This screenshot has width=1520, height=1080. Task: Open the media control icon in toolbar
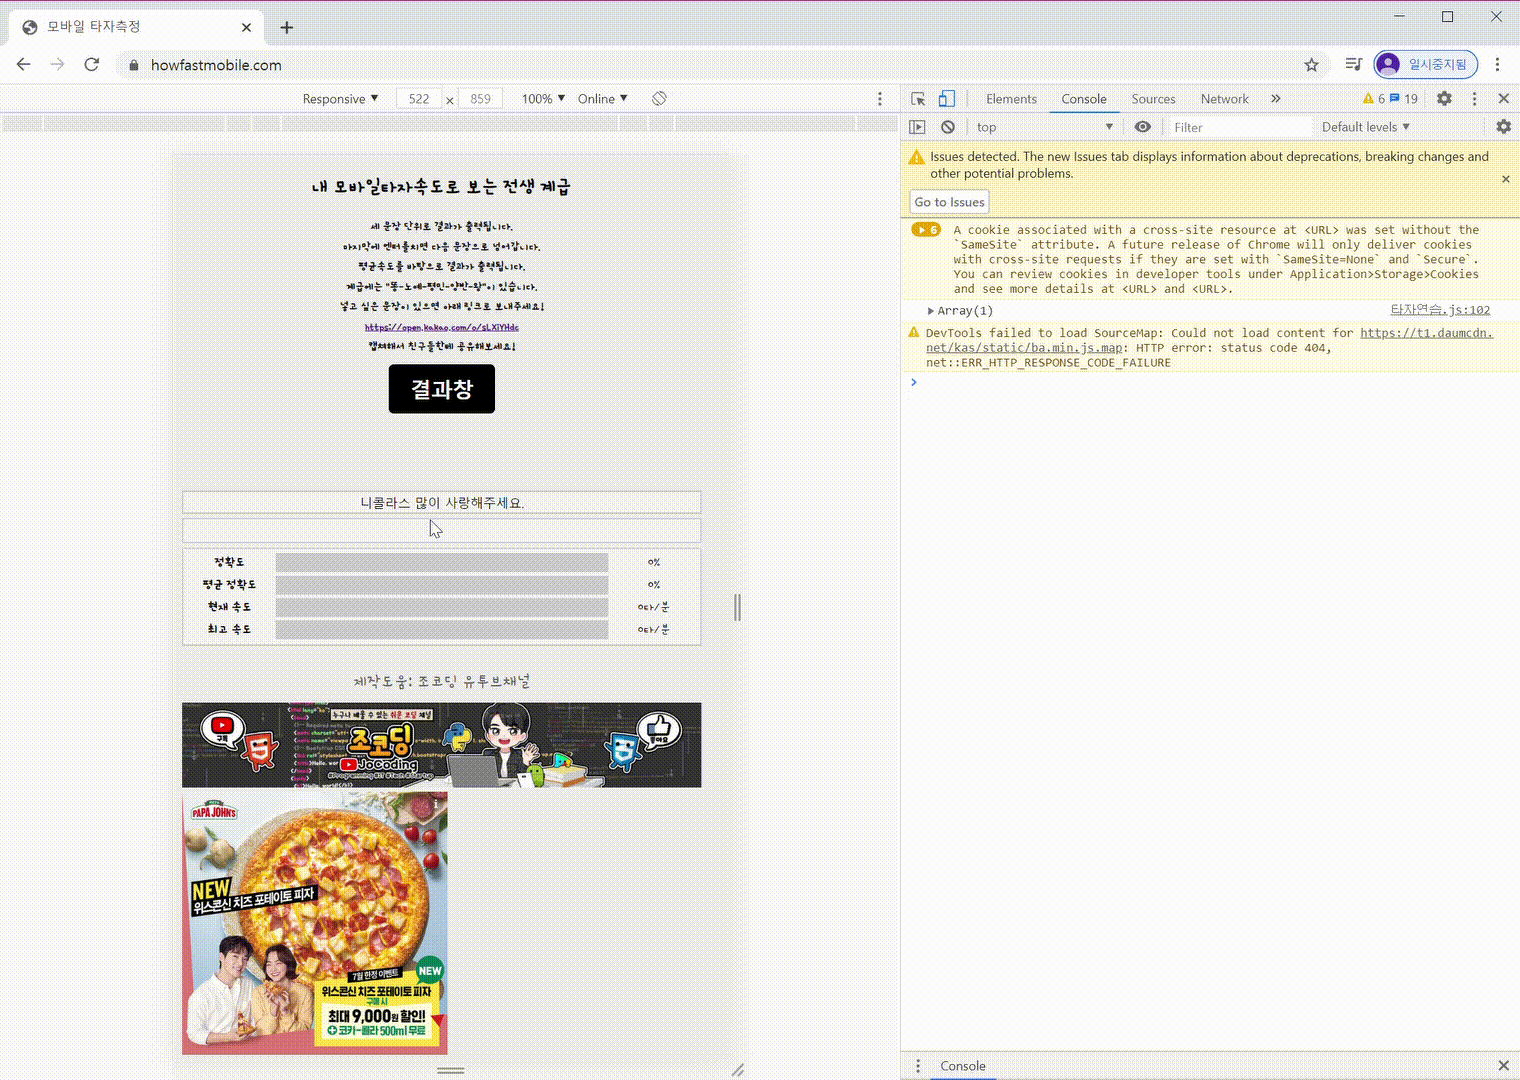point(1353,64)
